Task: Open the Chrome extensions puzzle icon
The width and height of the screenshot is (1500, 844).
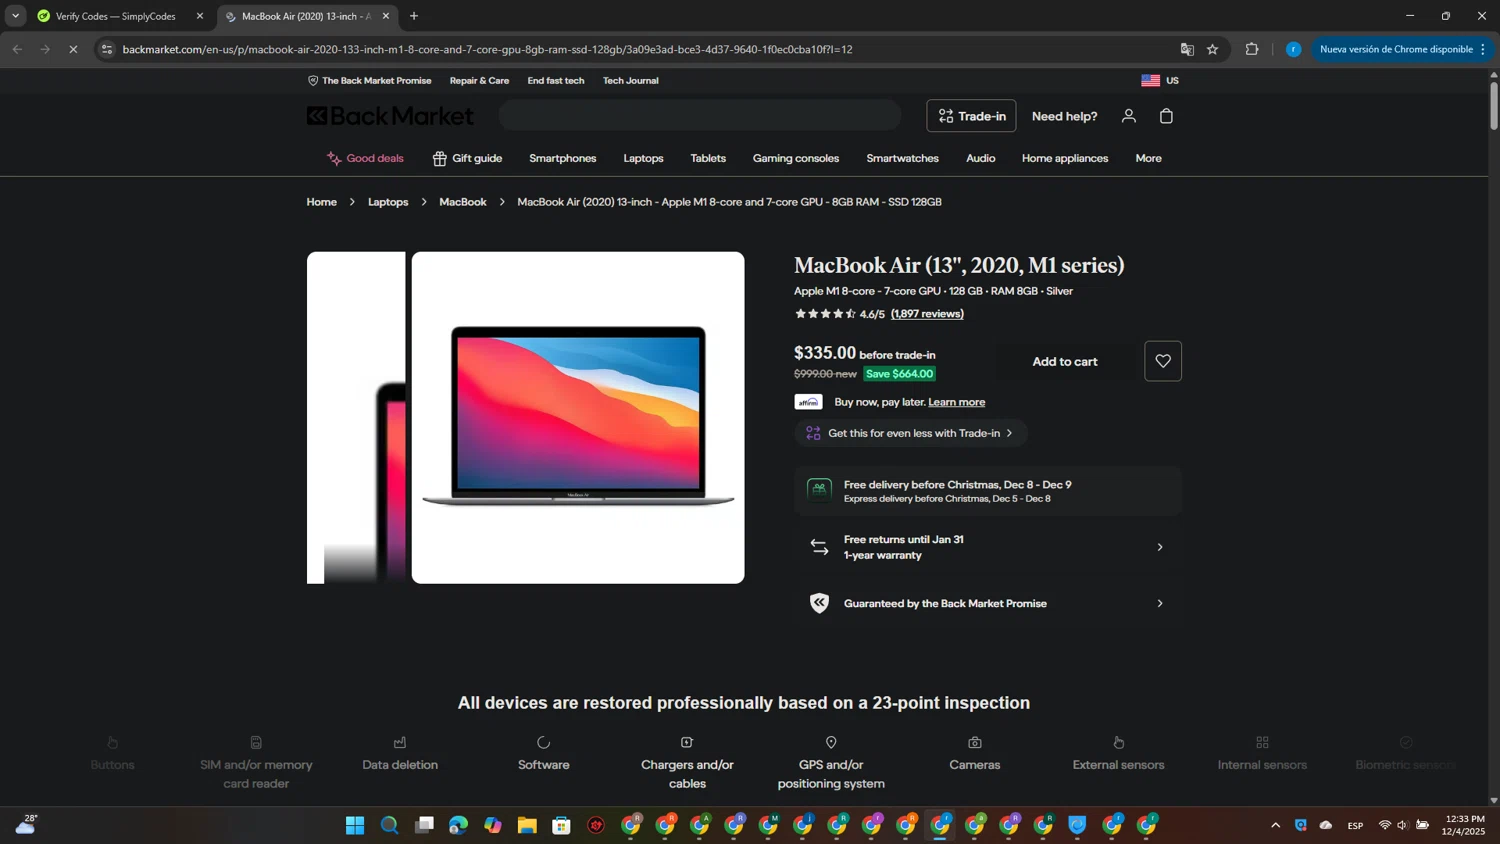Action: pyautogui.click(x=1251, y=49)
